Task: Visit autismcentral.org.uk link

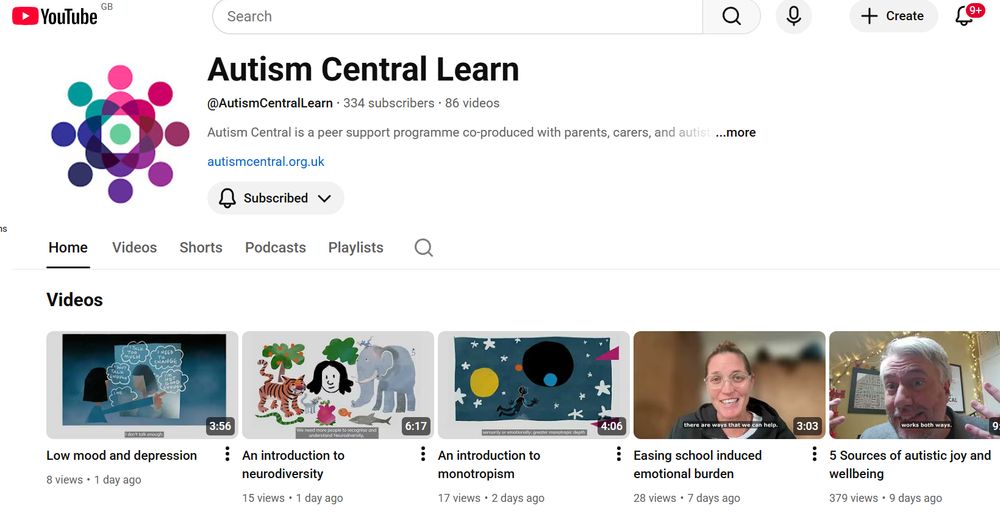Action: point(266,162)
